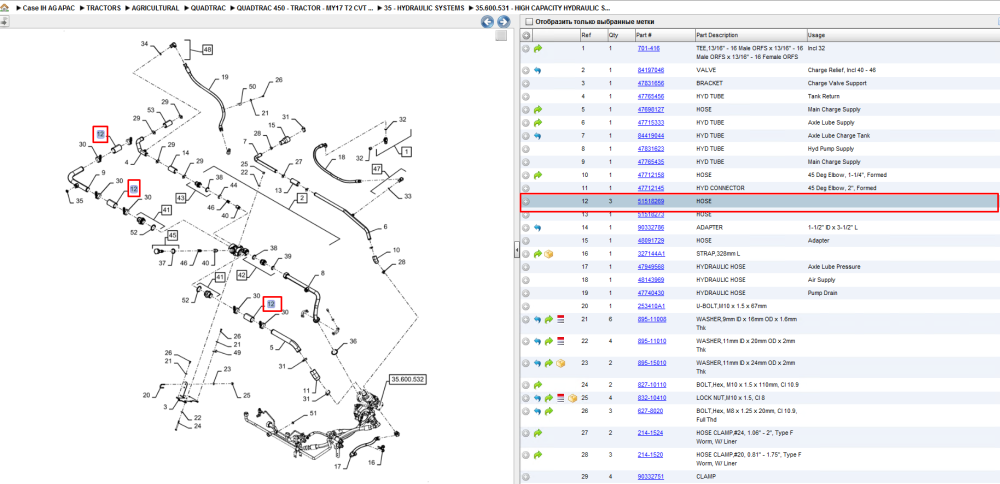Click the small square button at diagram corner

click(502, 36)
